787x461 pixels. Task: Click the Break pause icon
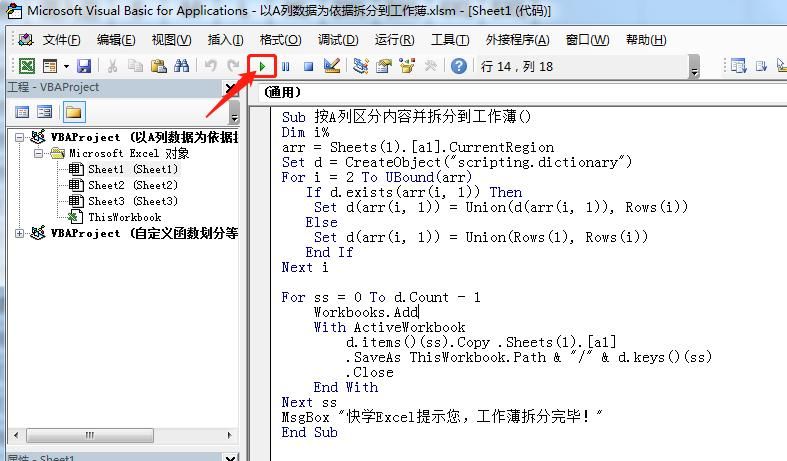286,66
